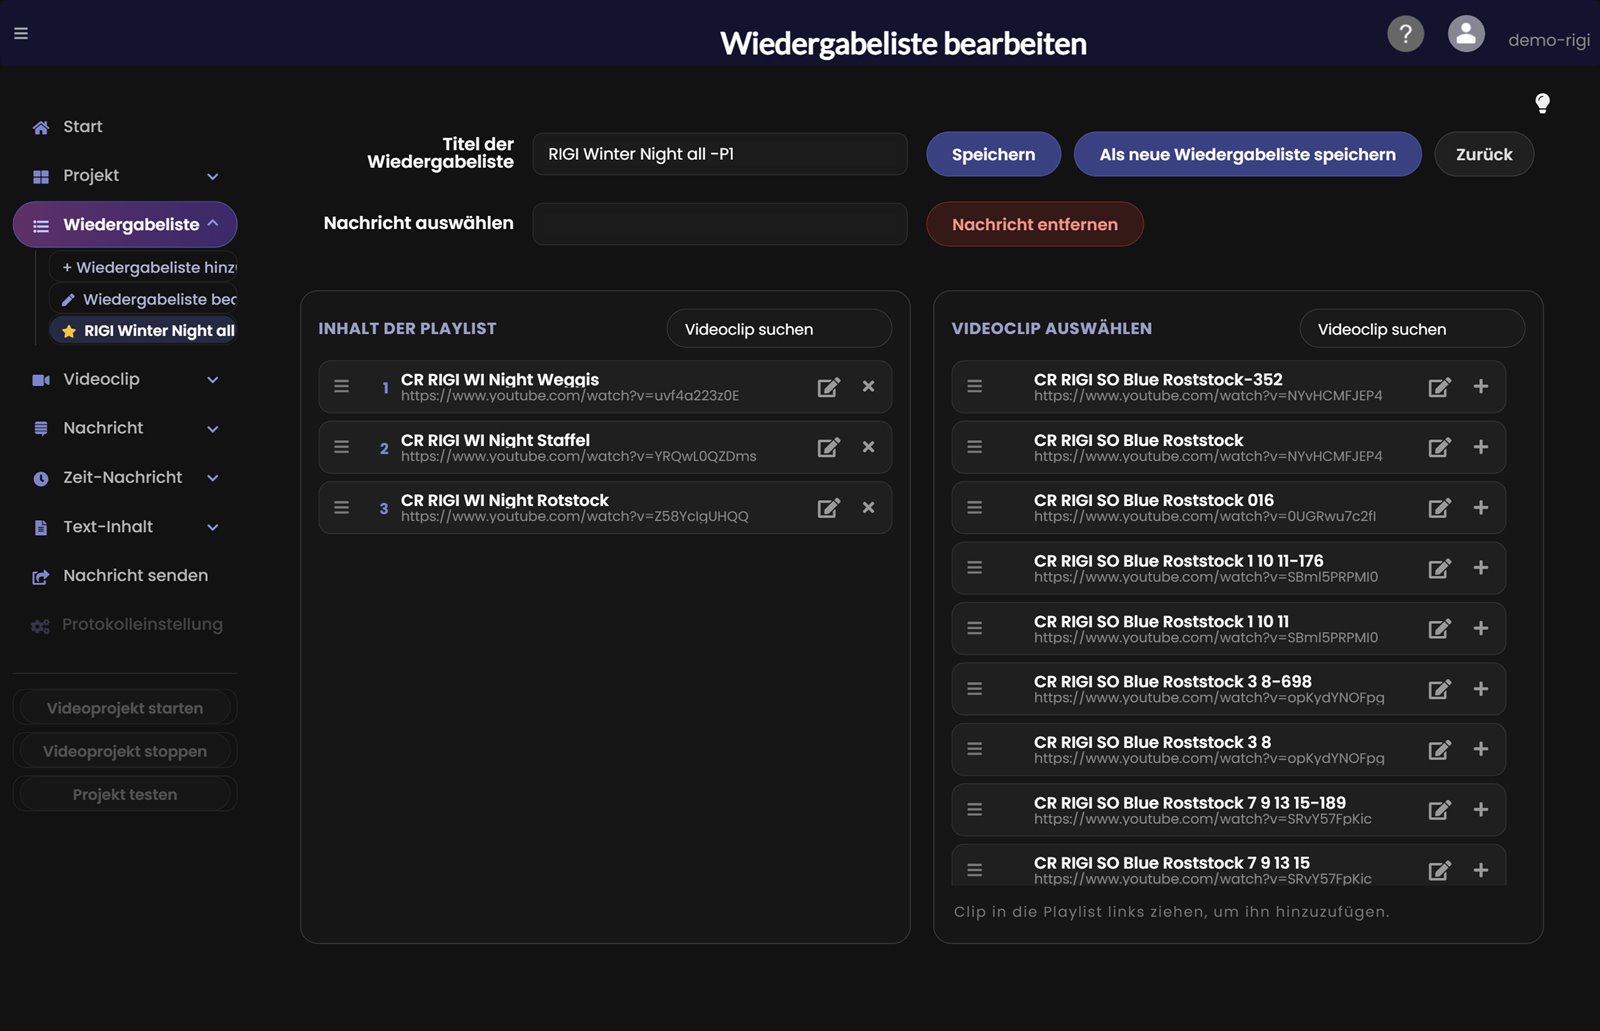Screen dimensions: 1600x1031
Task: Grab drag handle of Blue Roststock 1 10 11 row
Action: point(974,628)
